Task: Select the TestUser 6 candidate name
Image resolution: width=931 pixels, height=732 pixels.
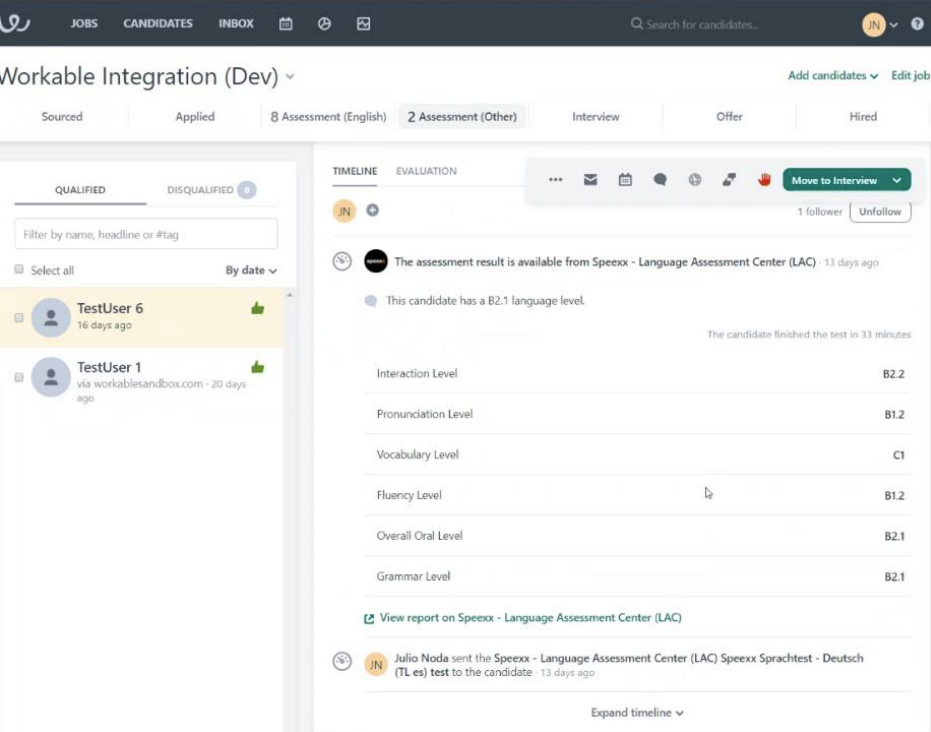Action: (x=110, y=308)
